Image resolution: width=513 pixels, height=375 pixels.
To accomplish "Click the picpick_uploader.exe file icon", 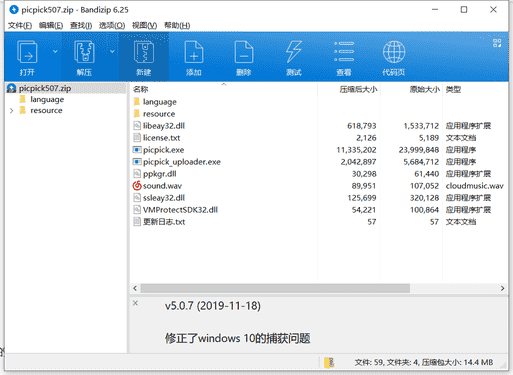I will (x=137, y=162).
